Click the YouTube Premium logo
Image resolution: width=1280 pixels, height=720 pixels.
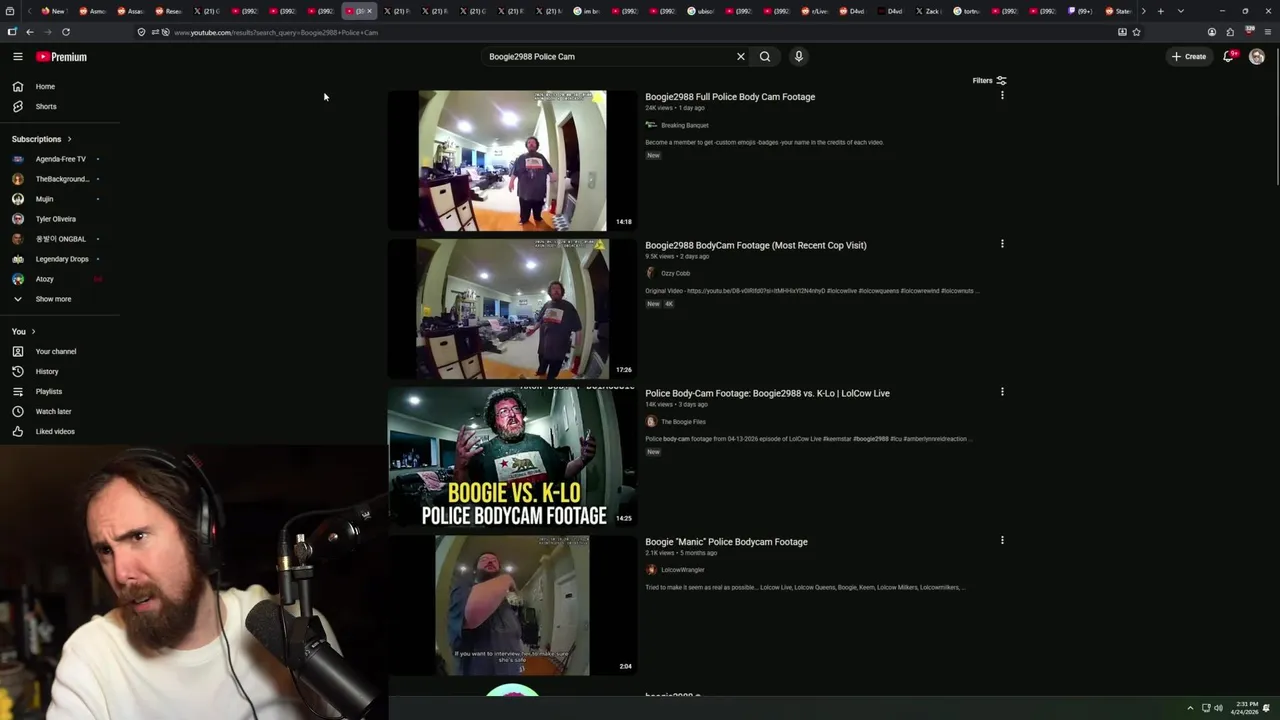click(61, 57)
